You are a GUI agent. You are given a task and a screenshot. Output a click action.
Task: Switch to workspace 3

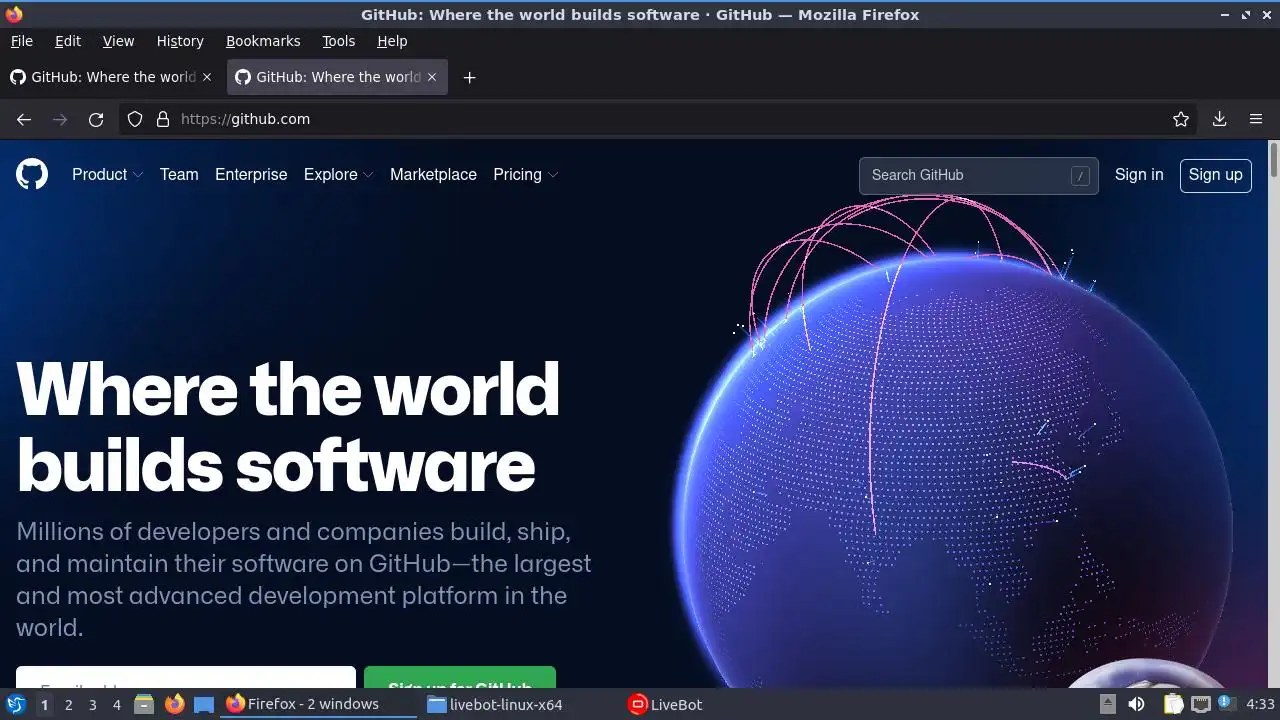pyautogui.click(x=92, y=704)
